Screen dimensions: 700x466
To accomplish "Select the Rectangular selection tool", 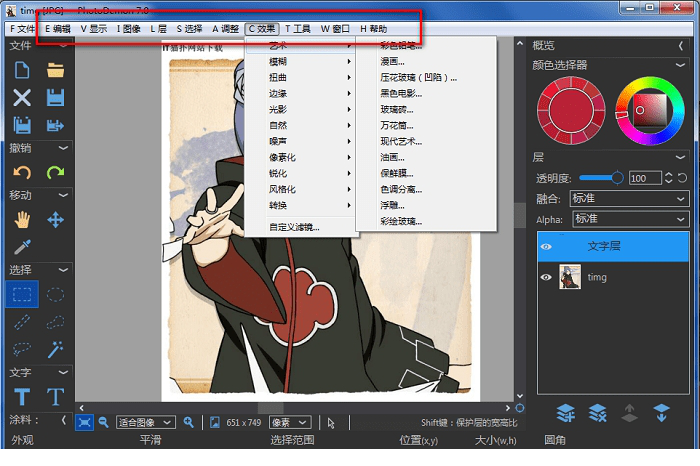I will pos(22,295).
